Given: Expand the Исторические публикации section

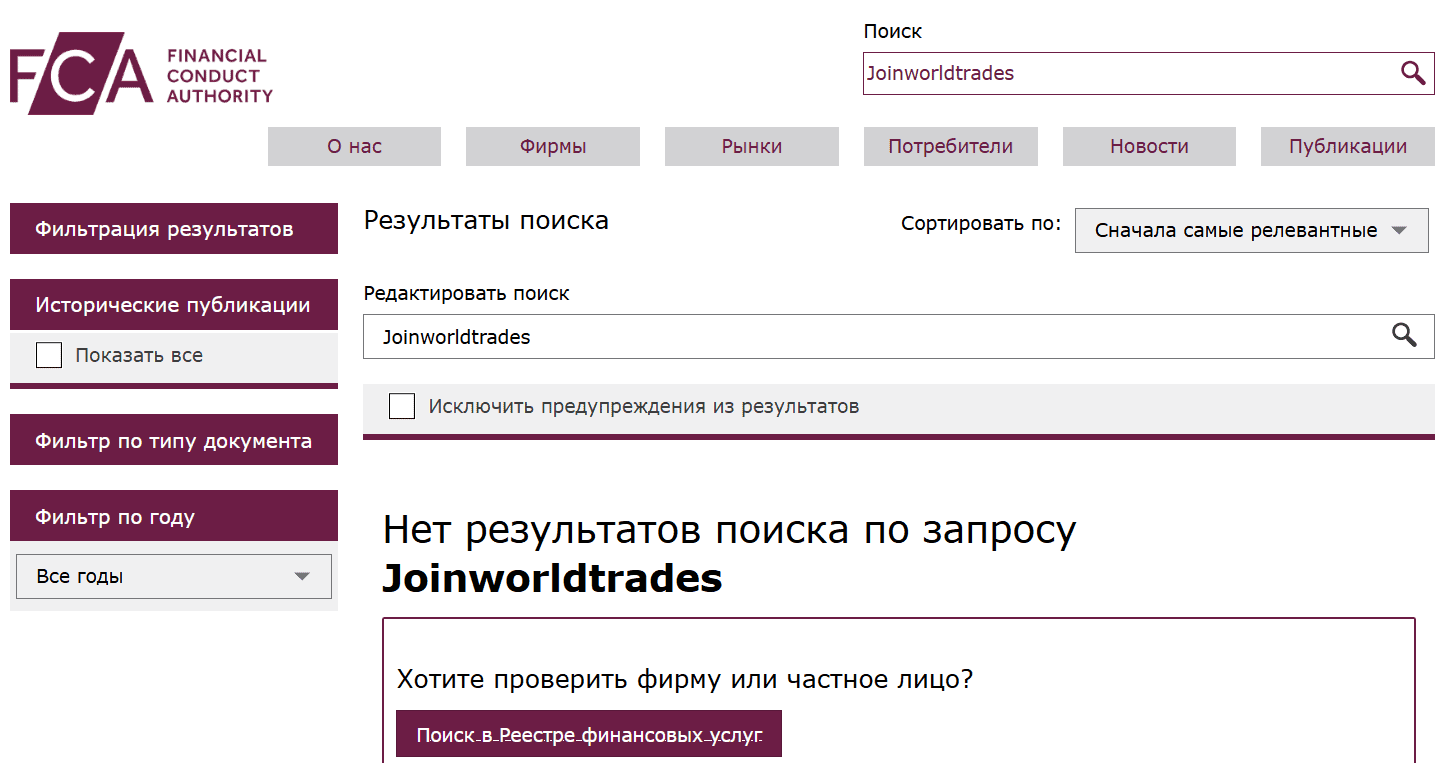Looking at the screenshot, I should click(173, 304).
